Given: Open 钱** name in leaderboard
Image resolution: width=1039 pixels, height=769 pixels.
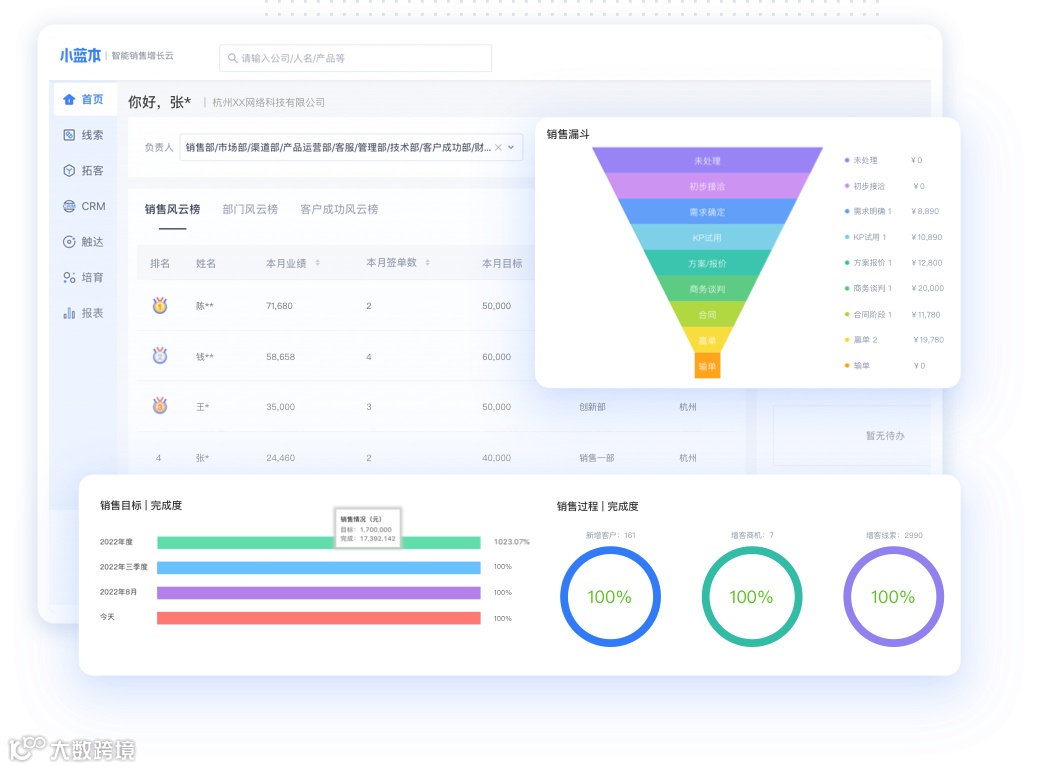Looking at the screenshot, I should click(205, 357).
